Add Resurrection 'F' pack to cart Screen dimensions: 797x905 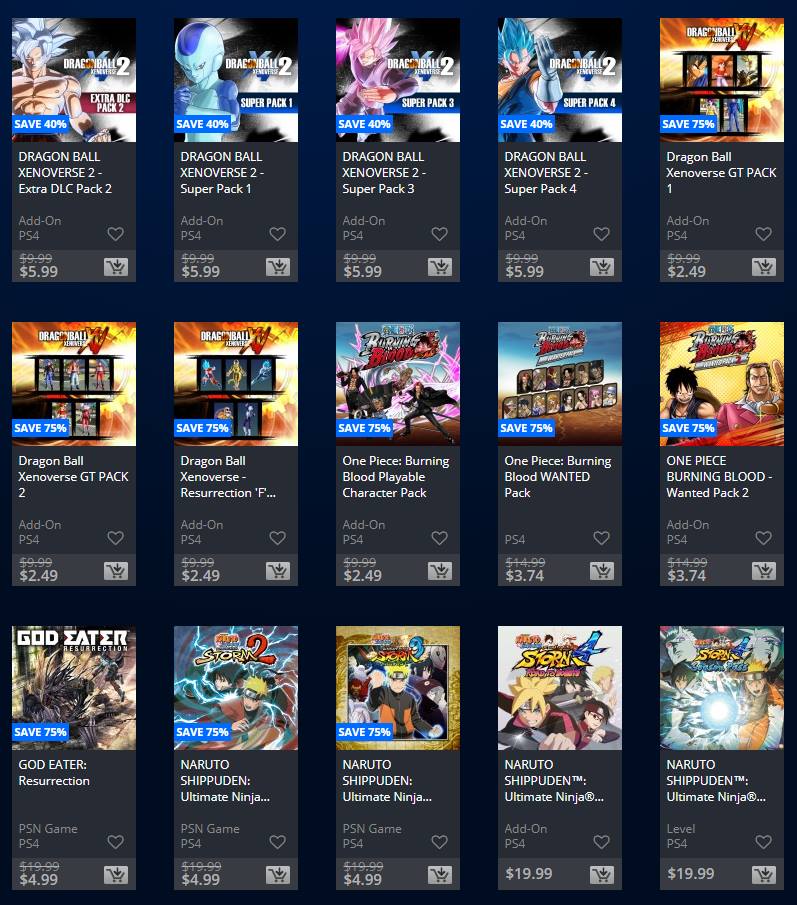[x=278, y=571]
